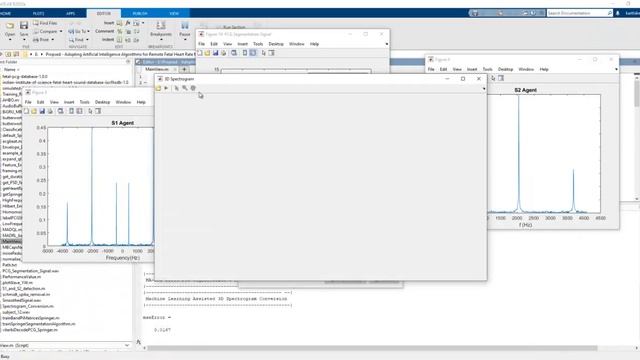Open the Find dropdown in the Navigate group

[78, 40]
